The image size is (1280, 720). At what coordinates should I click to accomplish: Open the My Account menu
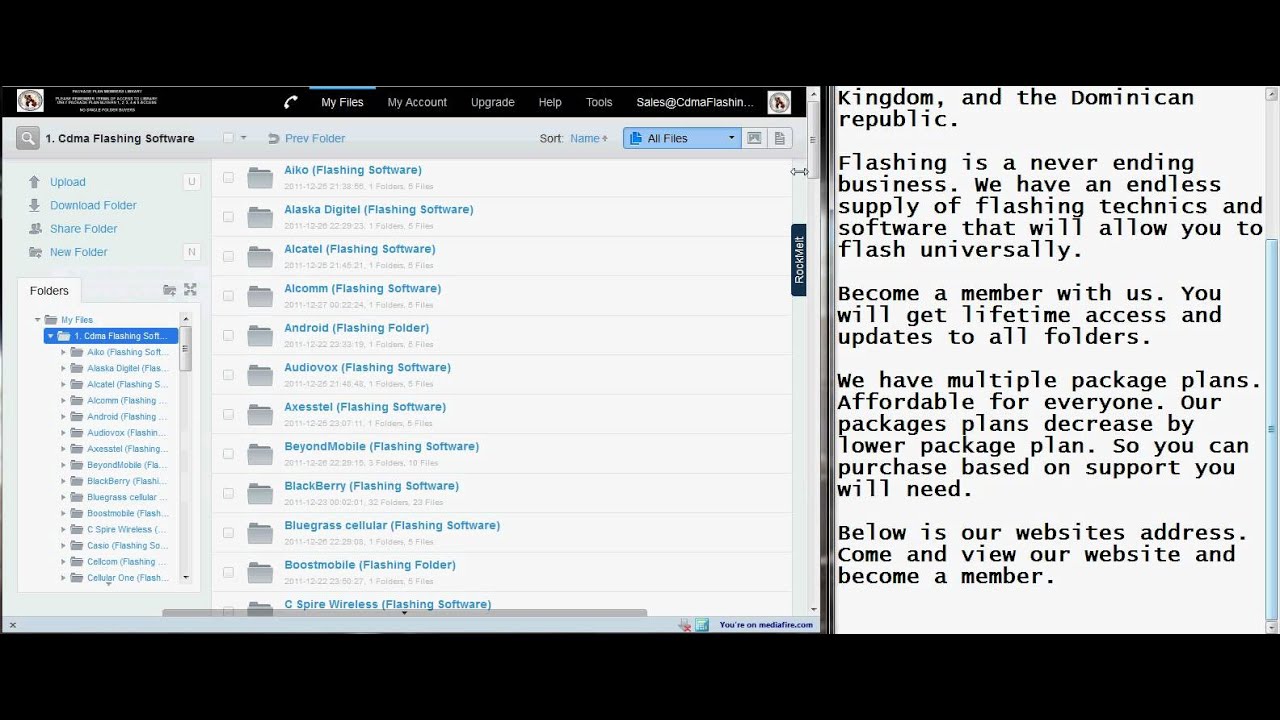tap(417, 102)
